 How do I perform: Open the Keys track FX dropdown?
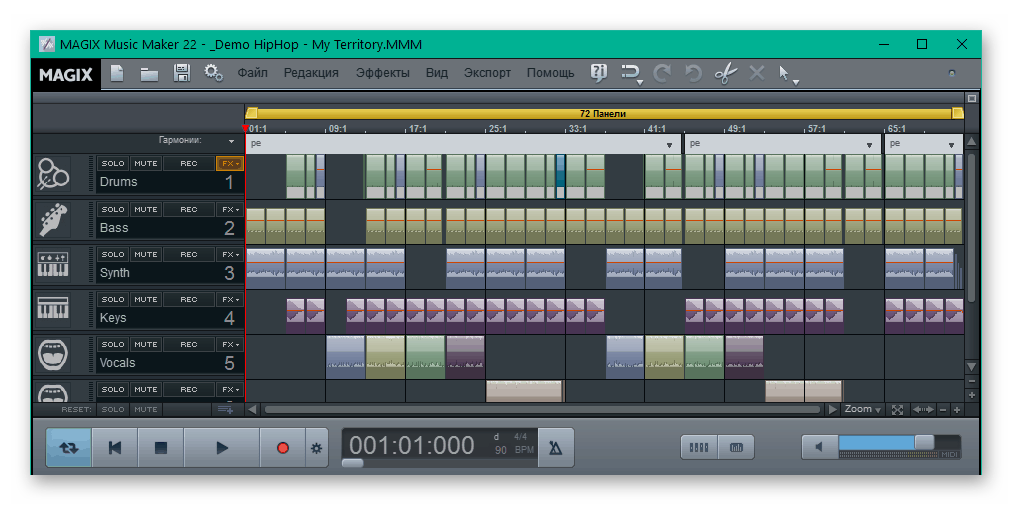[230, 300]
